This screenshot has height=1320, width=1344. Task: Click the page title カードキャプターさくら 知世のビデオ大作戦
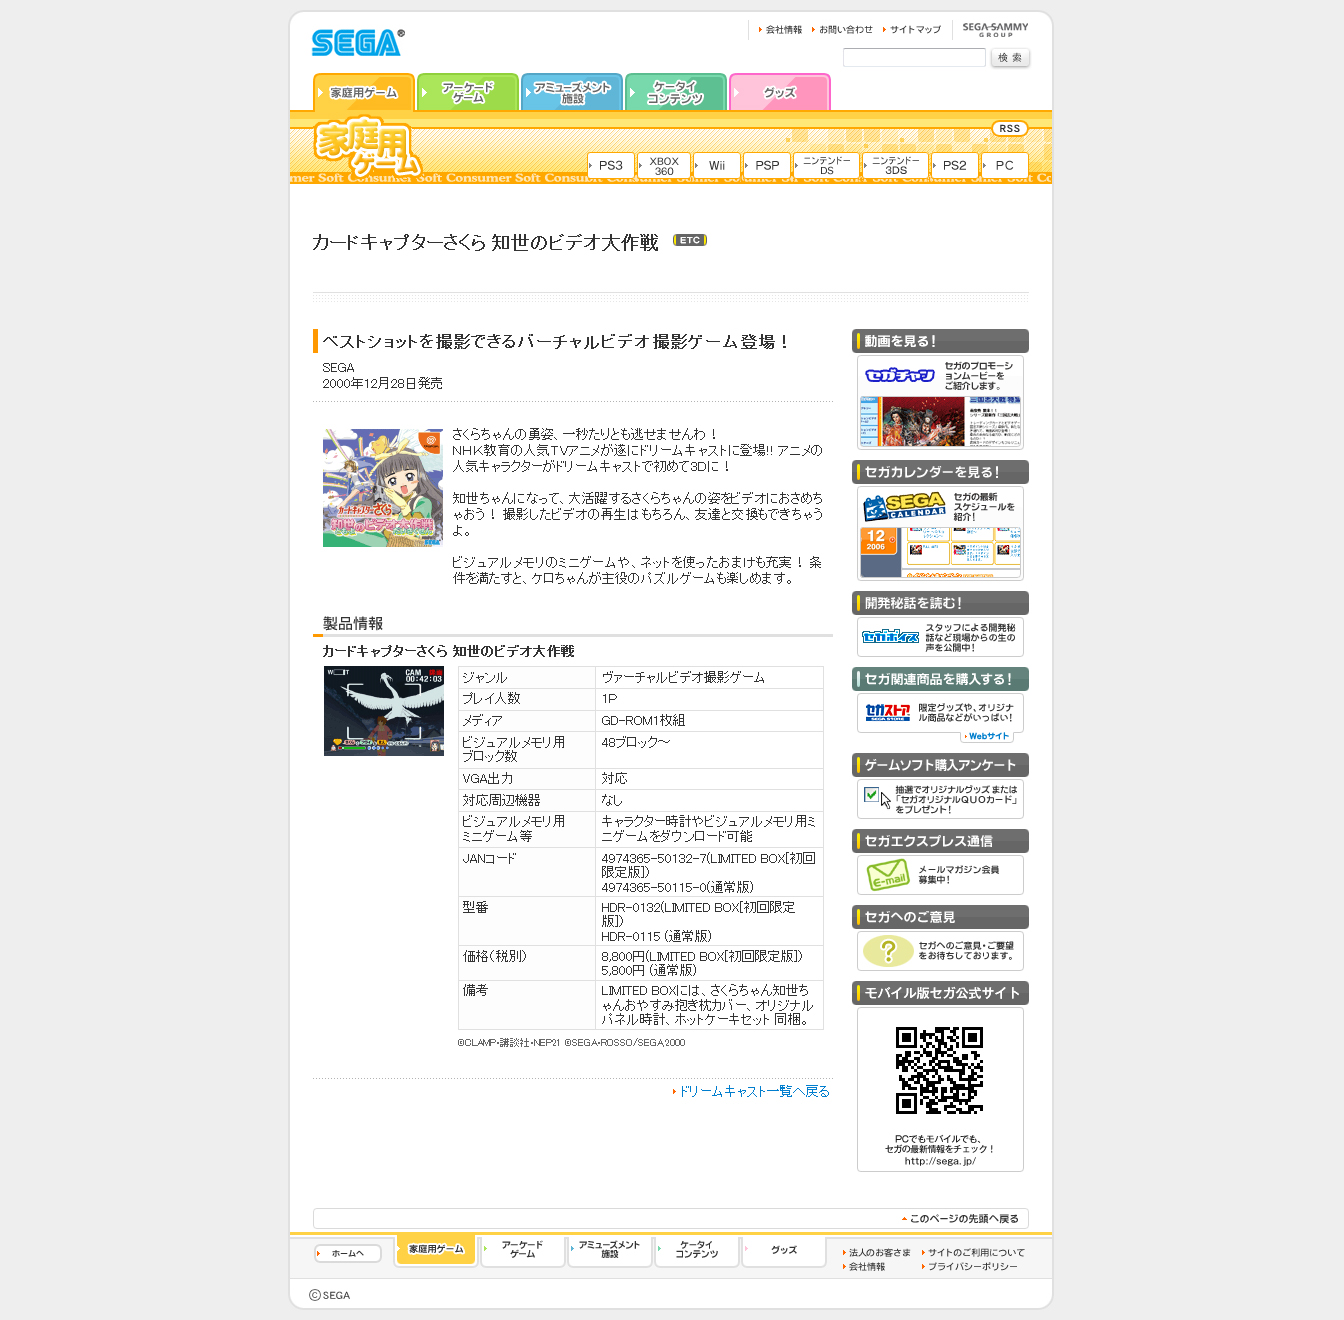[485, 242]
